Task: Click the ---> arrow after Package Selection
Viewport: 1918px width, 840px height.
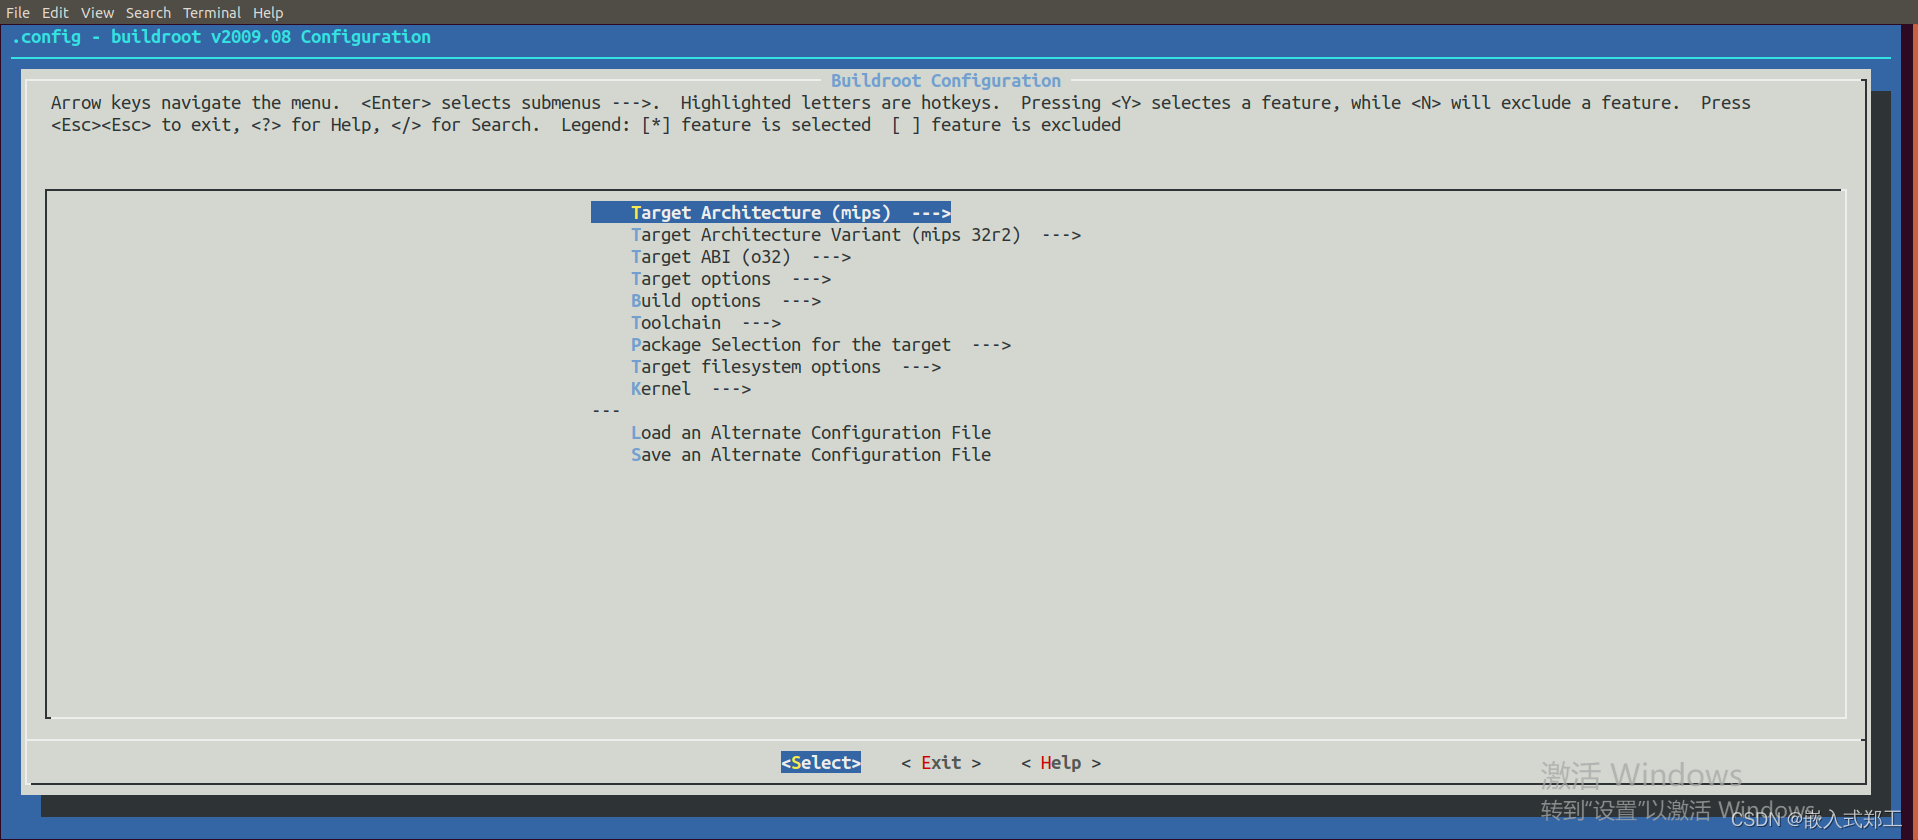Action: [x=991, y=344]
